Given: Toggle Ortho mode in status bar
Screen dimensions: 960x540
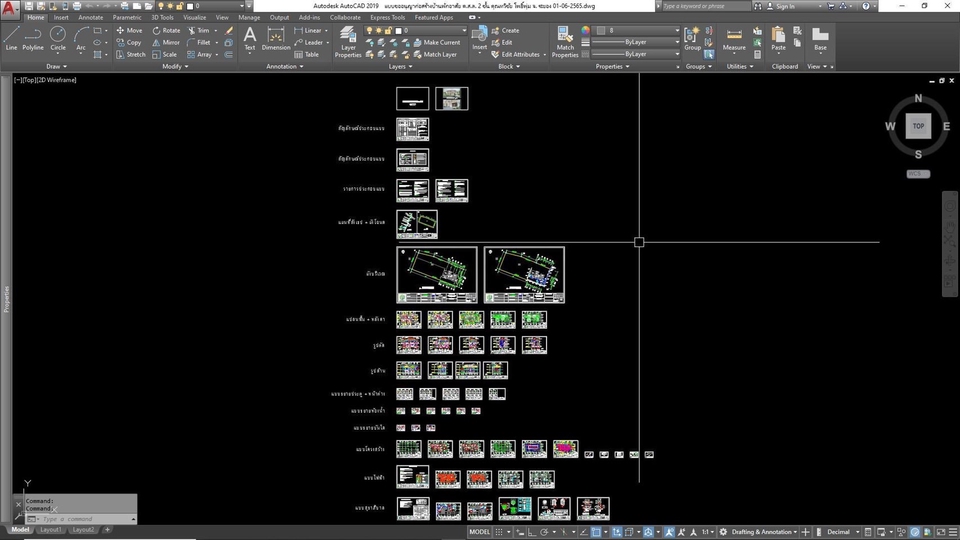Looking at the screenshot, I should coord(532,532).
